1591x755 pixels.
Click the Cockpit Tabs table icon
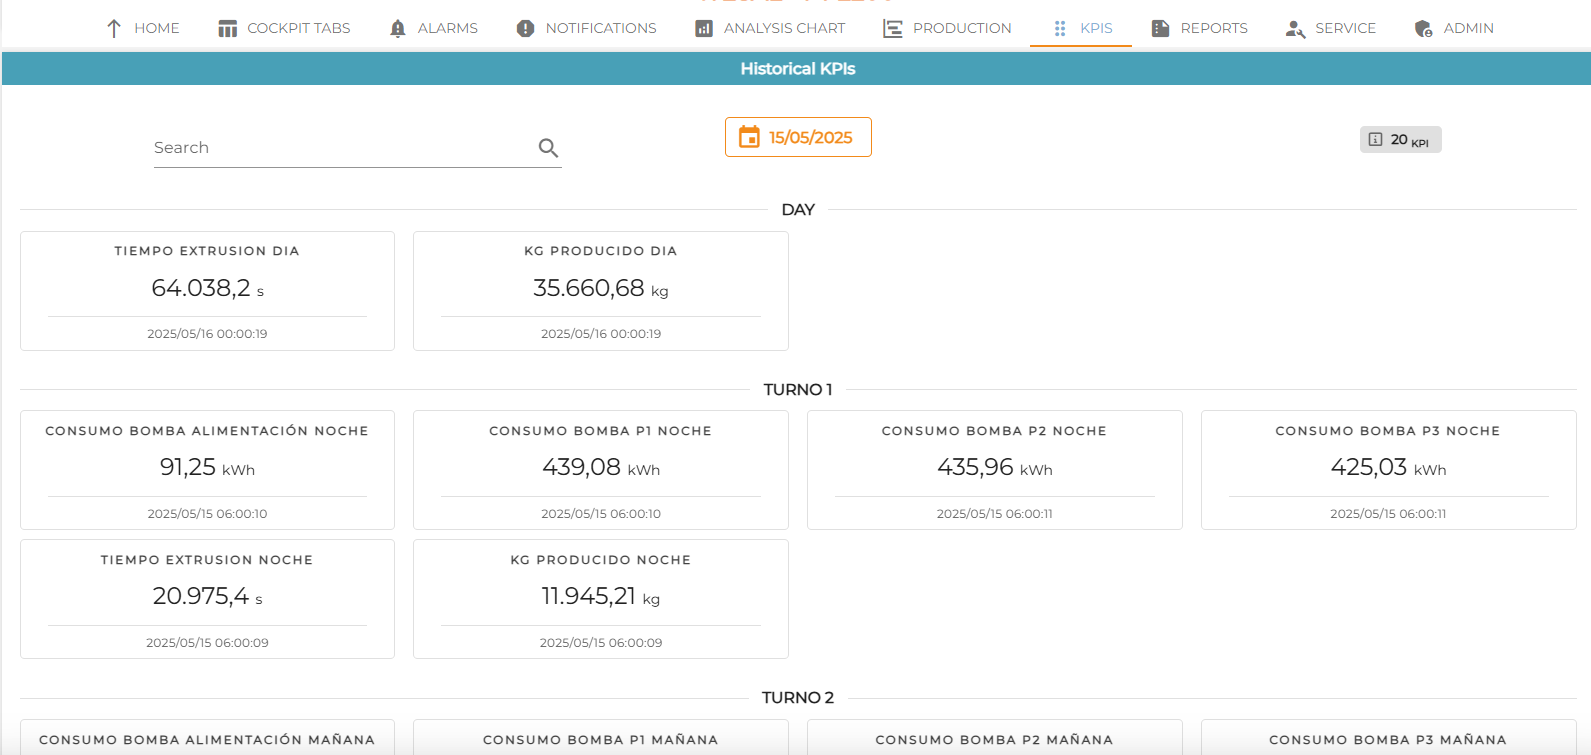point(228,29)
